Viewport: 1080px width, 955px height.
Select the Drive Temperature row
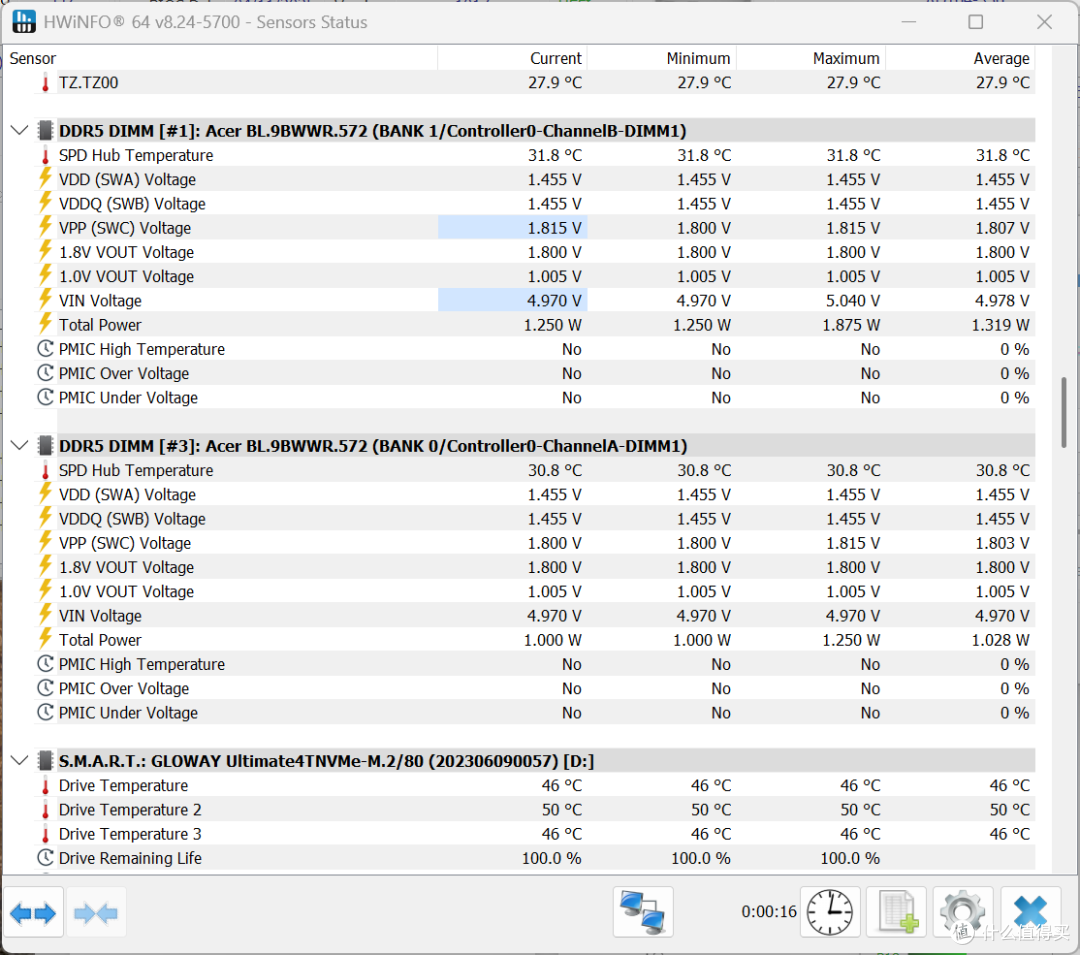[x=534, y=786]
